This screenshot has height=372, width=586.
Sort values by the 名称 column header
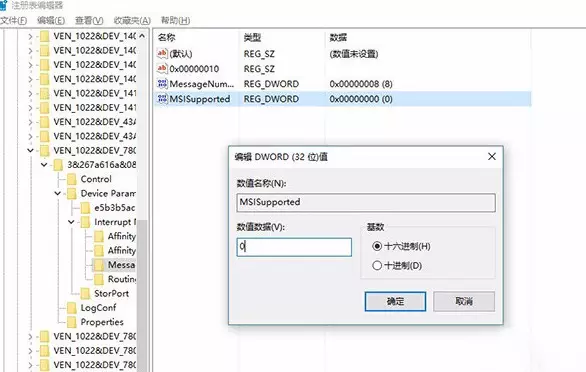(x=167, y=37)
